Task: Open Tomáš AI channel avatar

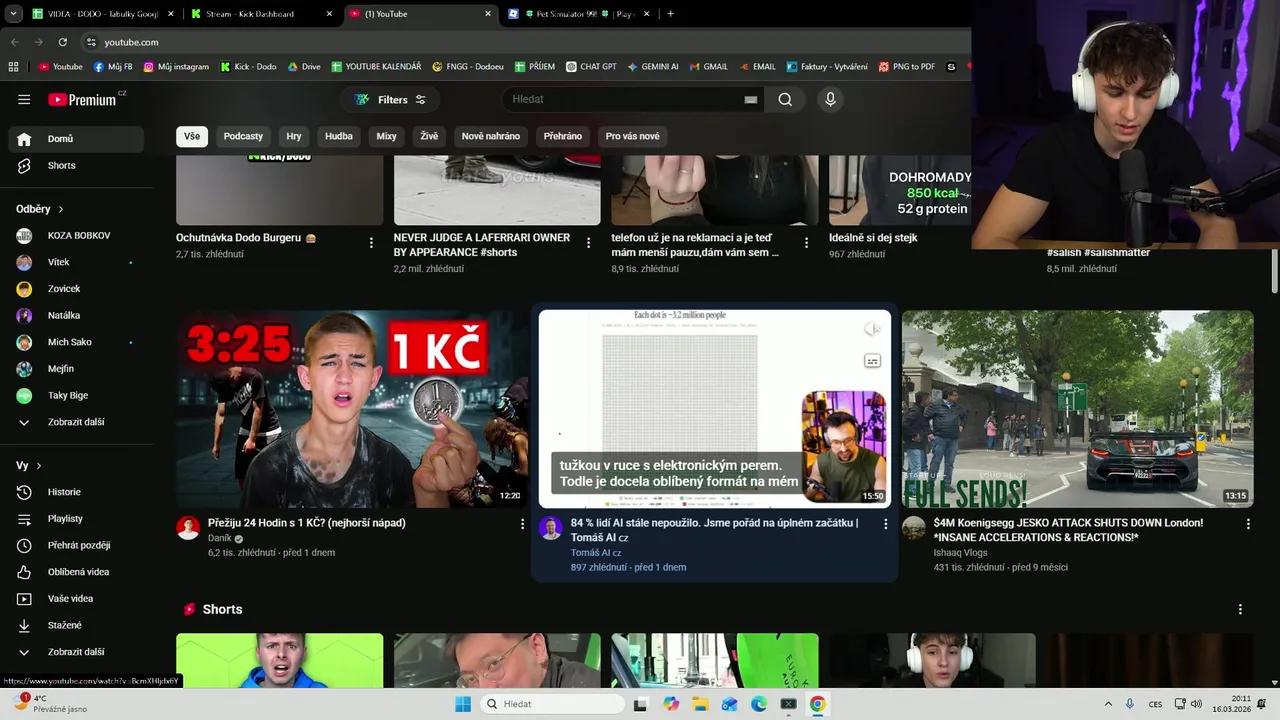Action: point(551,528)
